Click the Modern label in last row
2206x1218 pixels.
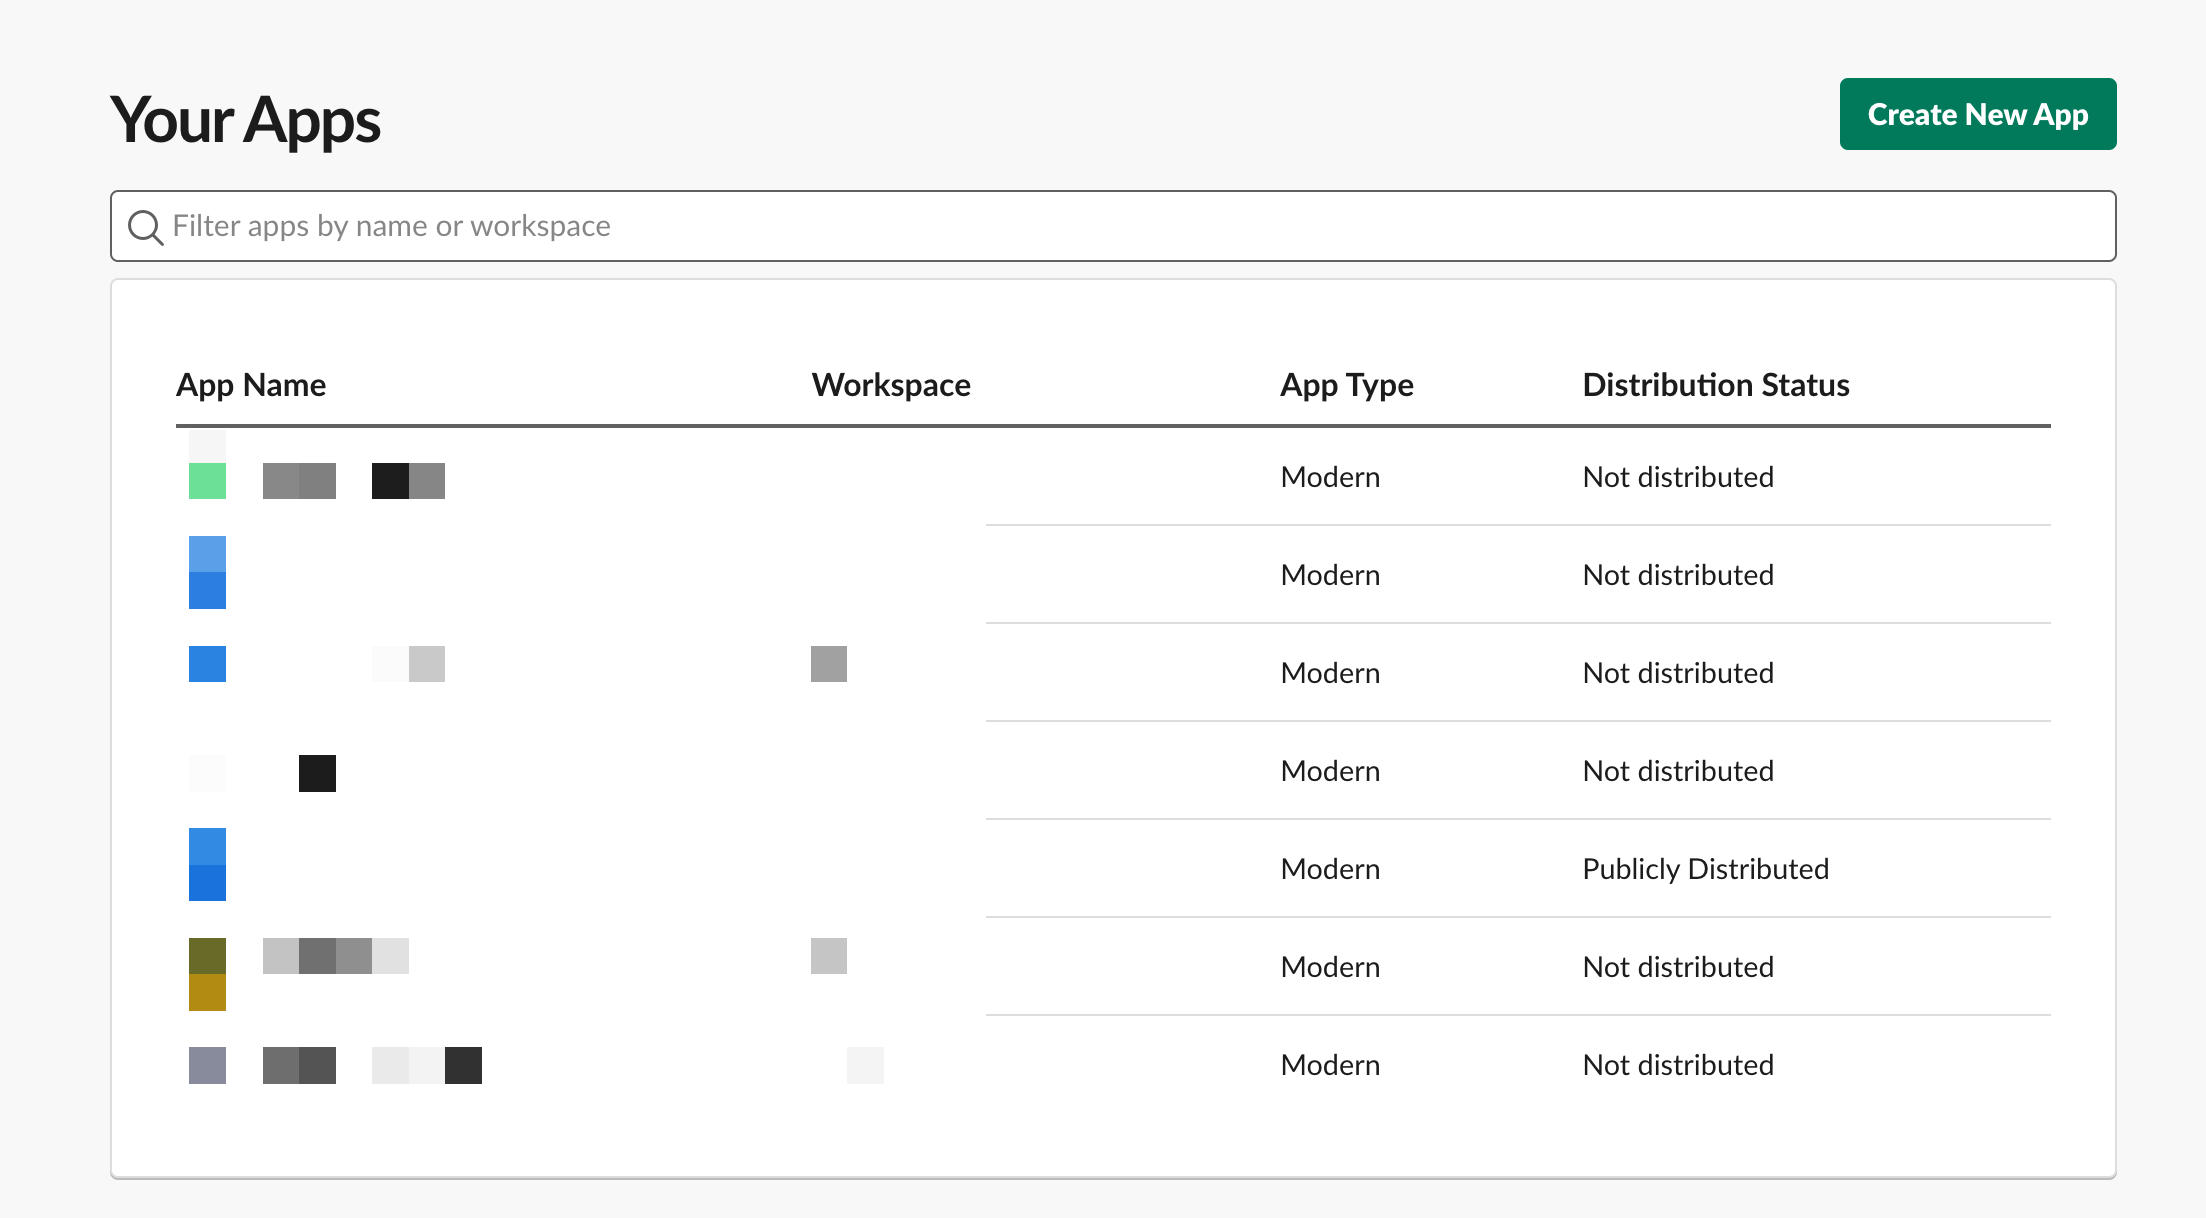(x=1330, y=1065)
